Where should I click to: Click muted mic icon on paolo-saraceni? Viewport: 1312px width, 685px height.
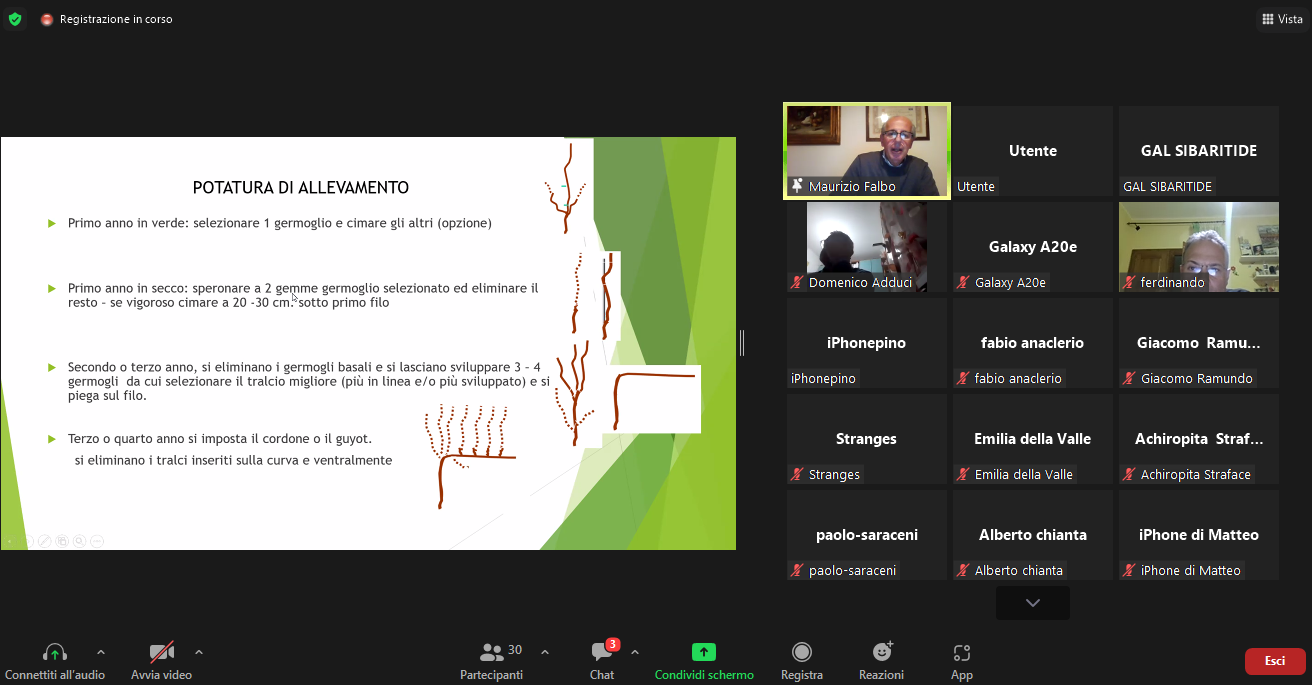798,571
